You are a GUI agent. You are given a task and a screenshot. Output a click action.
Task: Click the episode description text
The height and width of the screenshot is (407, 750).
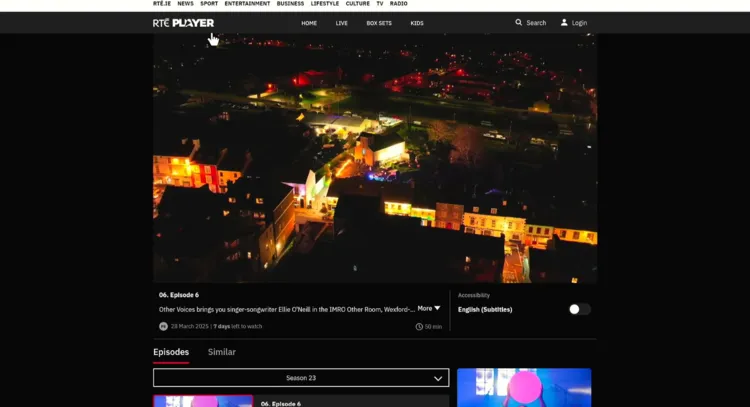coord(287,309)
